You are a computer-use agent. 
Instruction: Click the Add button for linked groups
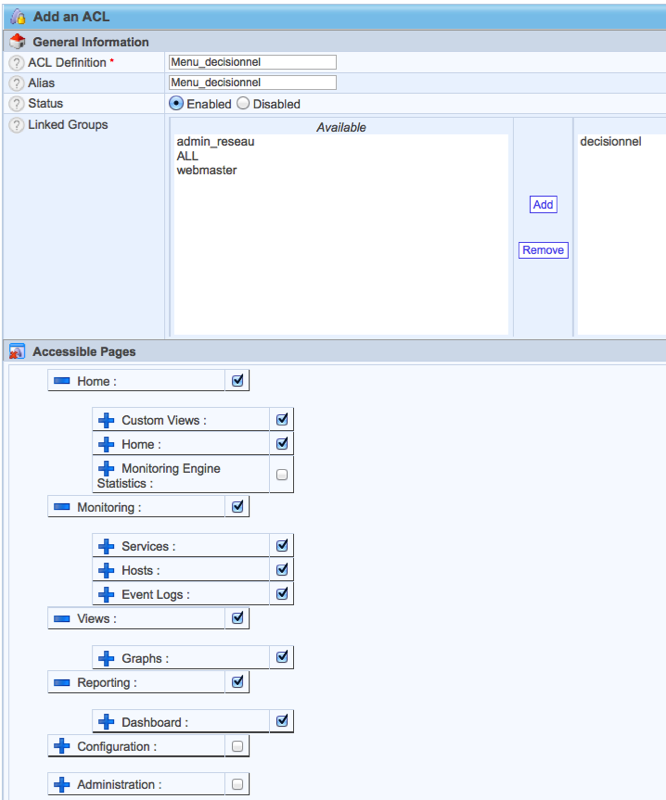[543, 204]
